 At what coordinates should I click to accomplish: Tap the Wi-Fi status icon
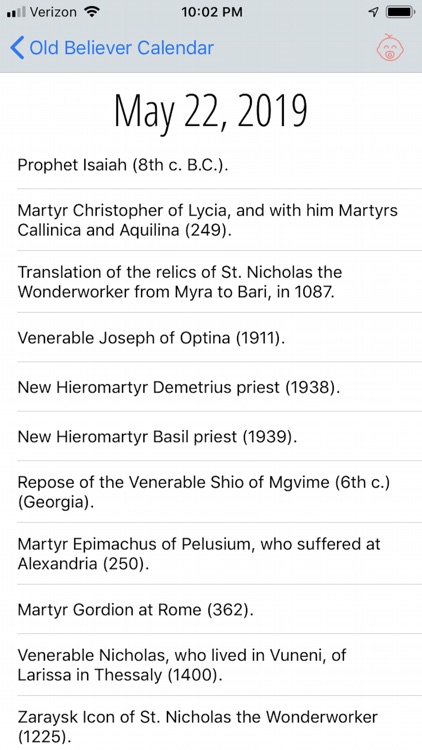[x=91, y=12]
